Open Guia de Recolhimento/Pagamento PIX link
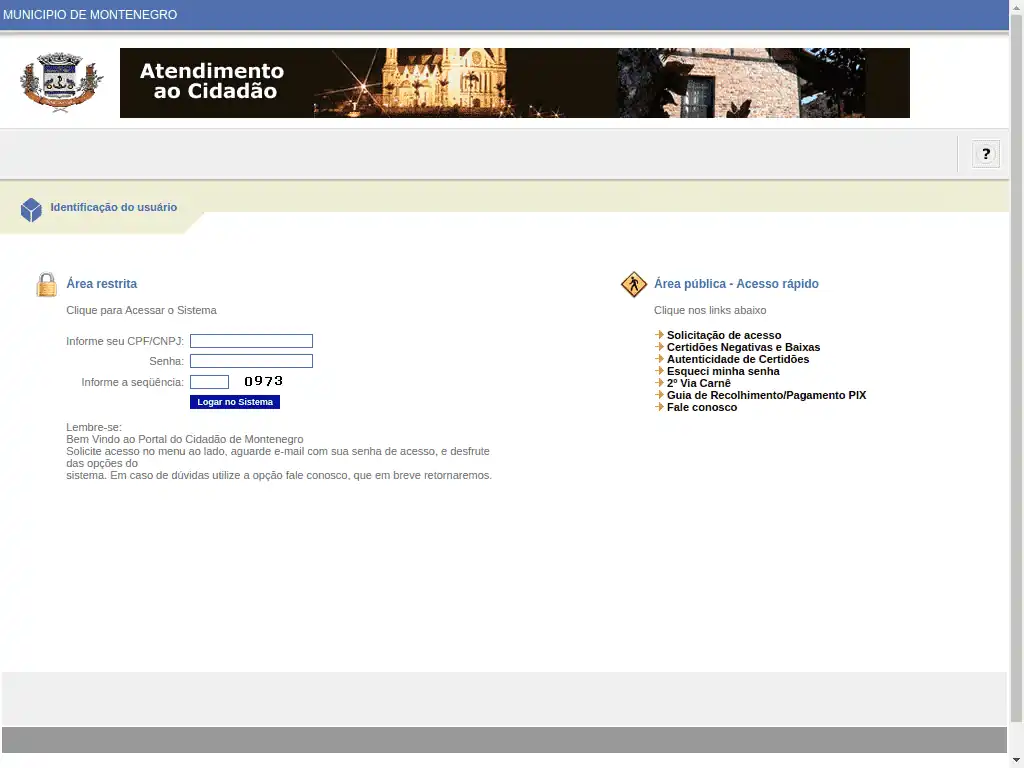 [x=766, y=395]
